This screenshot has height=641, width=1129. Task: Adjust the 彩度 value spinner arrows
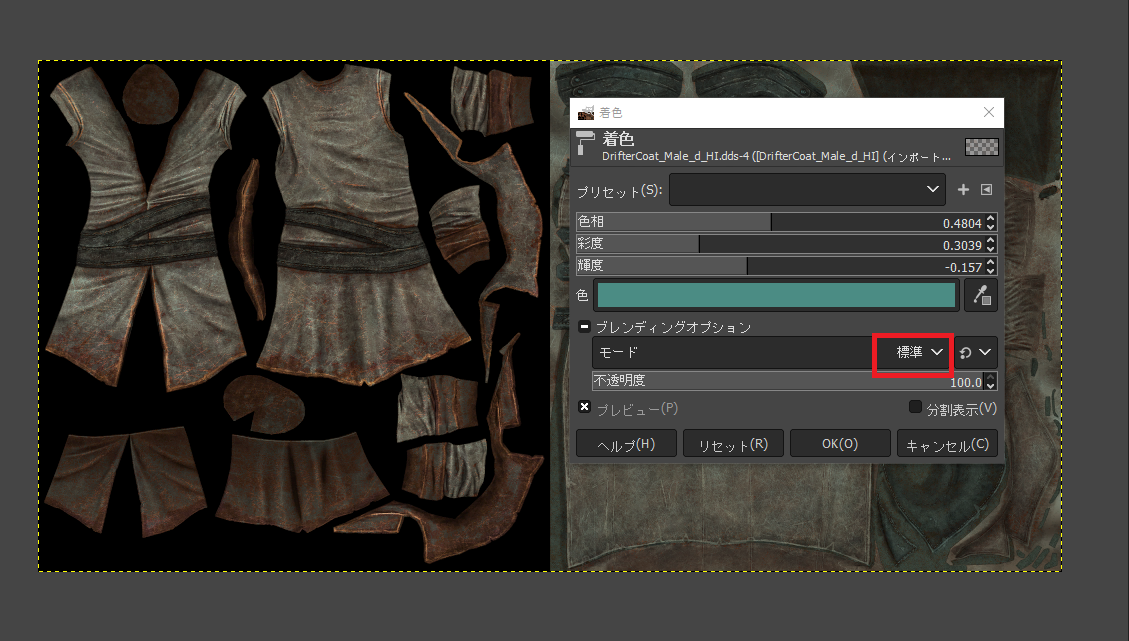click(x=991, y=244)
